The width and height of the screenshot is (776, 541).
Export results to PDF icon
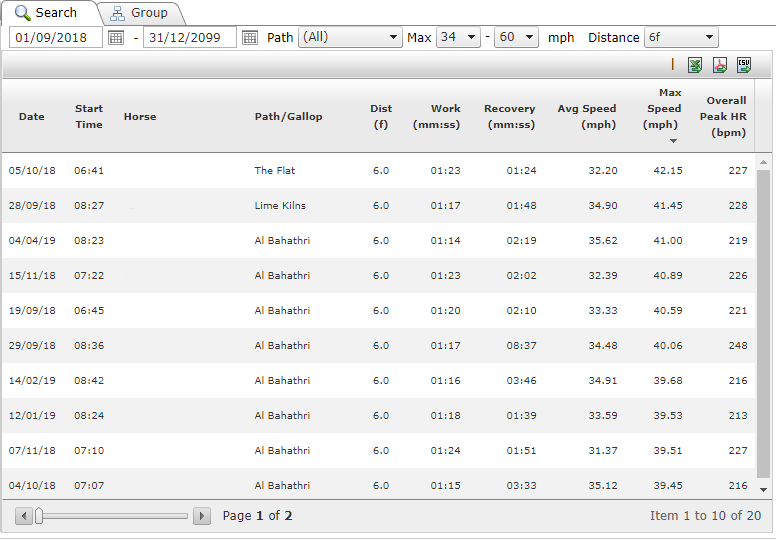pyautogui.click(x=720, y=65)
